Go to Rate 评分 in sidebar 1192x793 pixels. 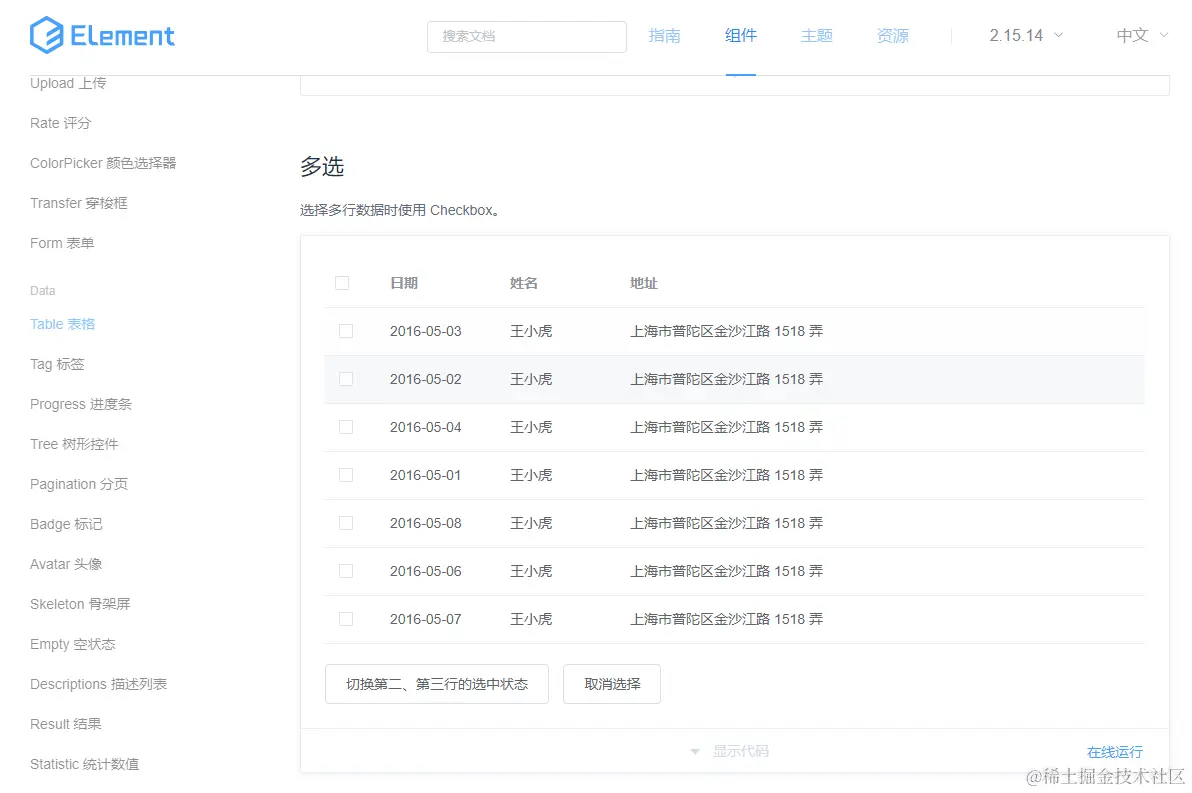pyautogui.click(x=61, y=123)
